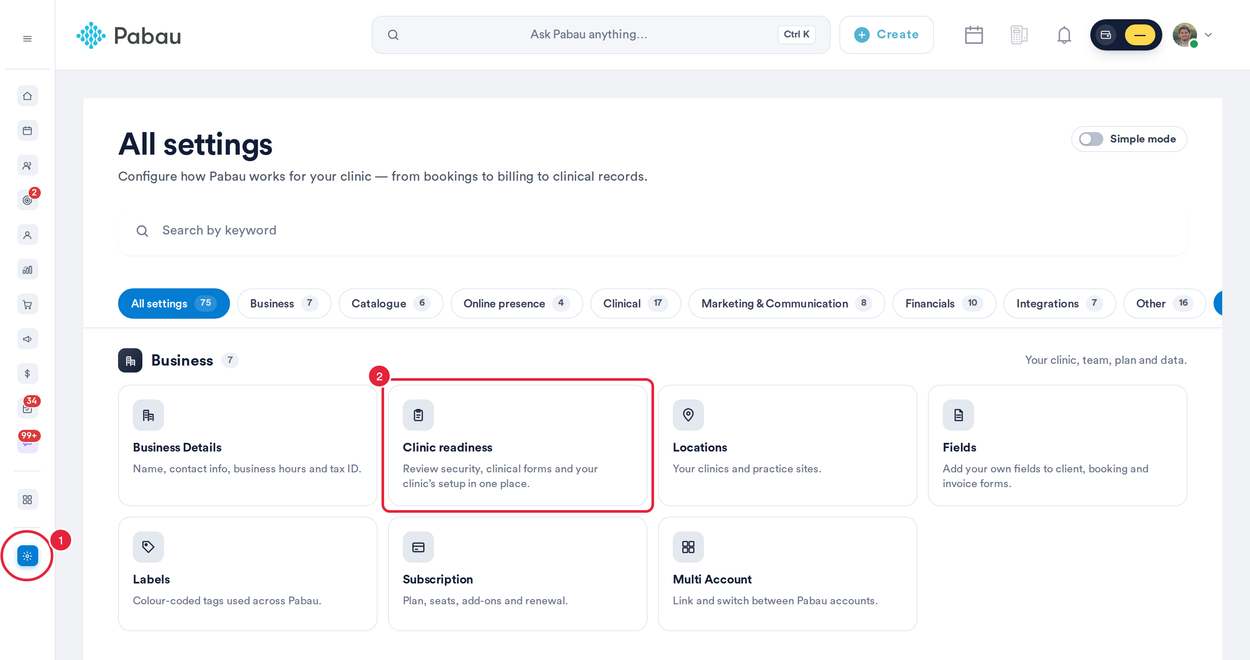Open the shopping cart icon in sidebar
This screenshot has height=660, width=1250.
27,304
